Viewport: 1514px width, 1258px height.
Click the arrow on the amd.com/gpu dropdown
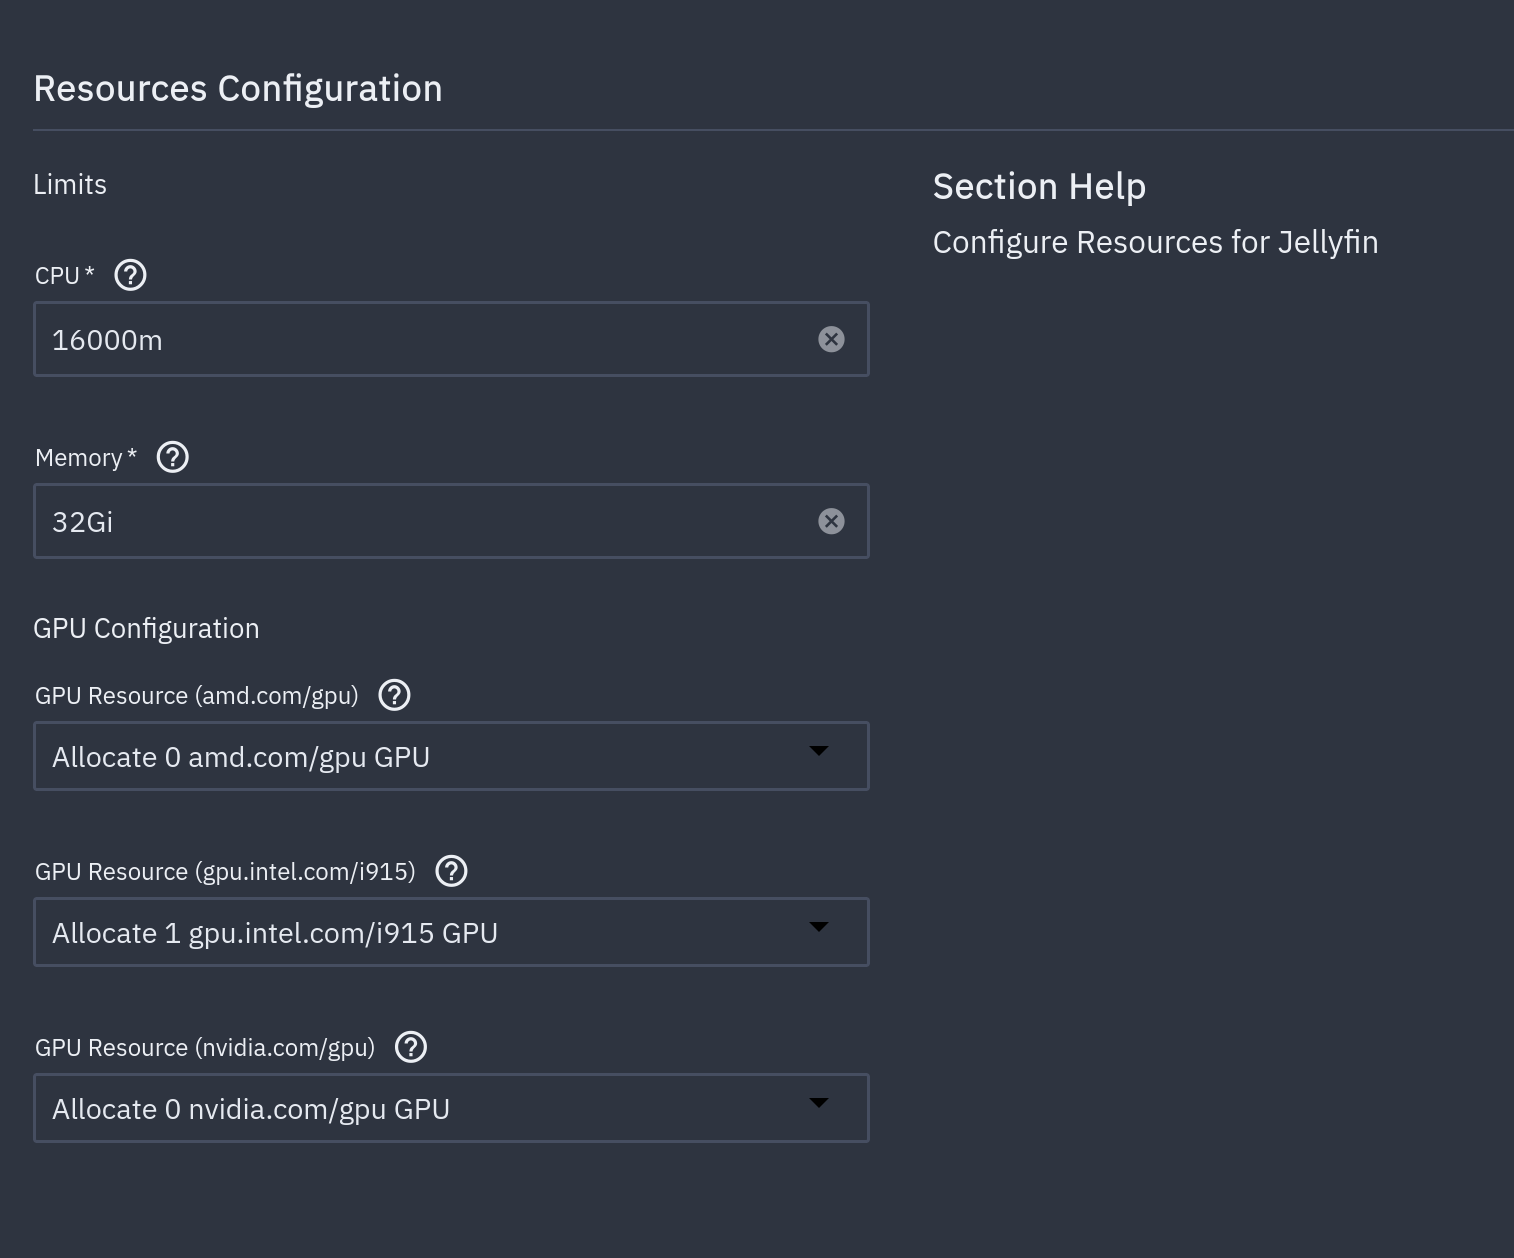[818, 751]
